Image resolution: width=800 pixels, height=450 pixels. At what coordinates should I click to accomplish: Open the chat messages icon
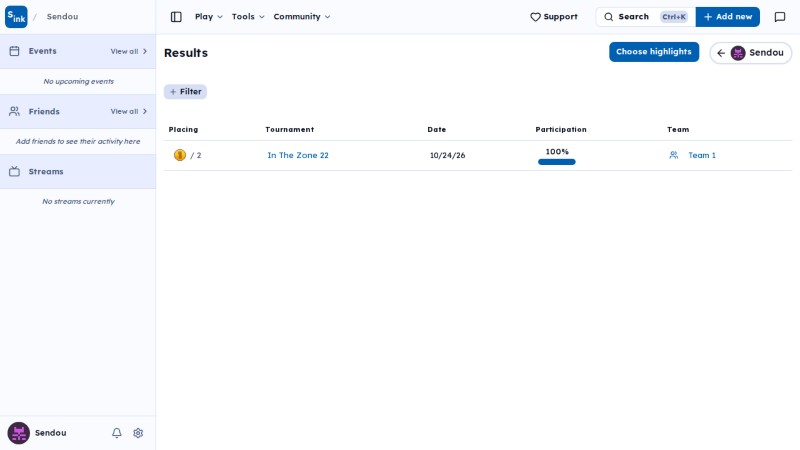(x=780, y=17)
